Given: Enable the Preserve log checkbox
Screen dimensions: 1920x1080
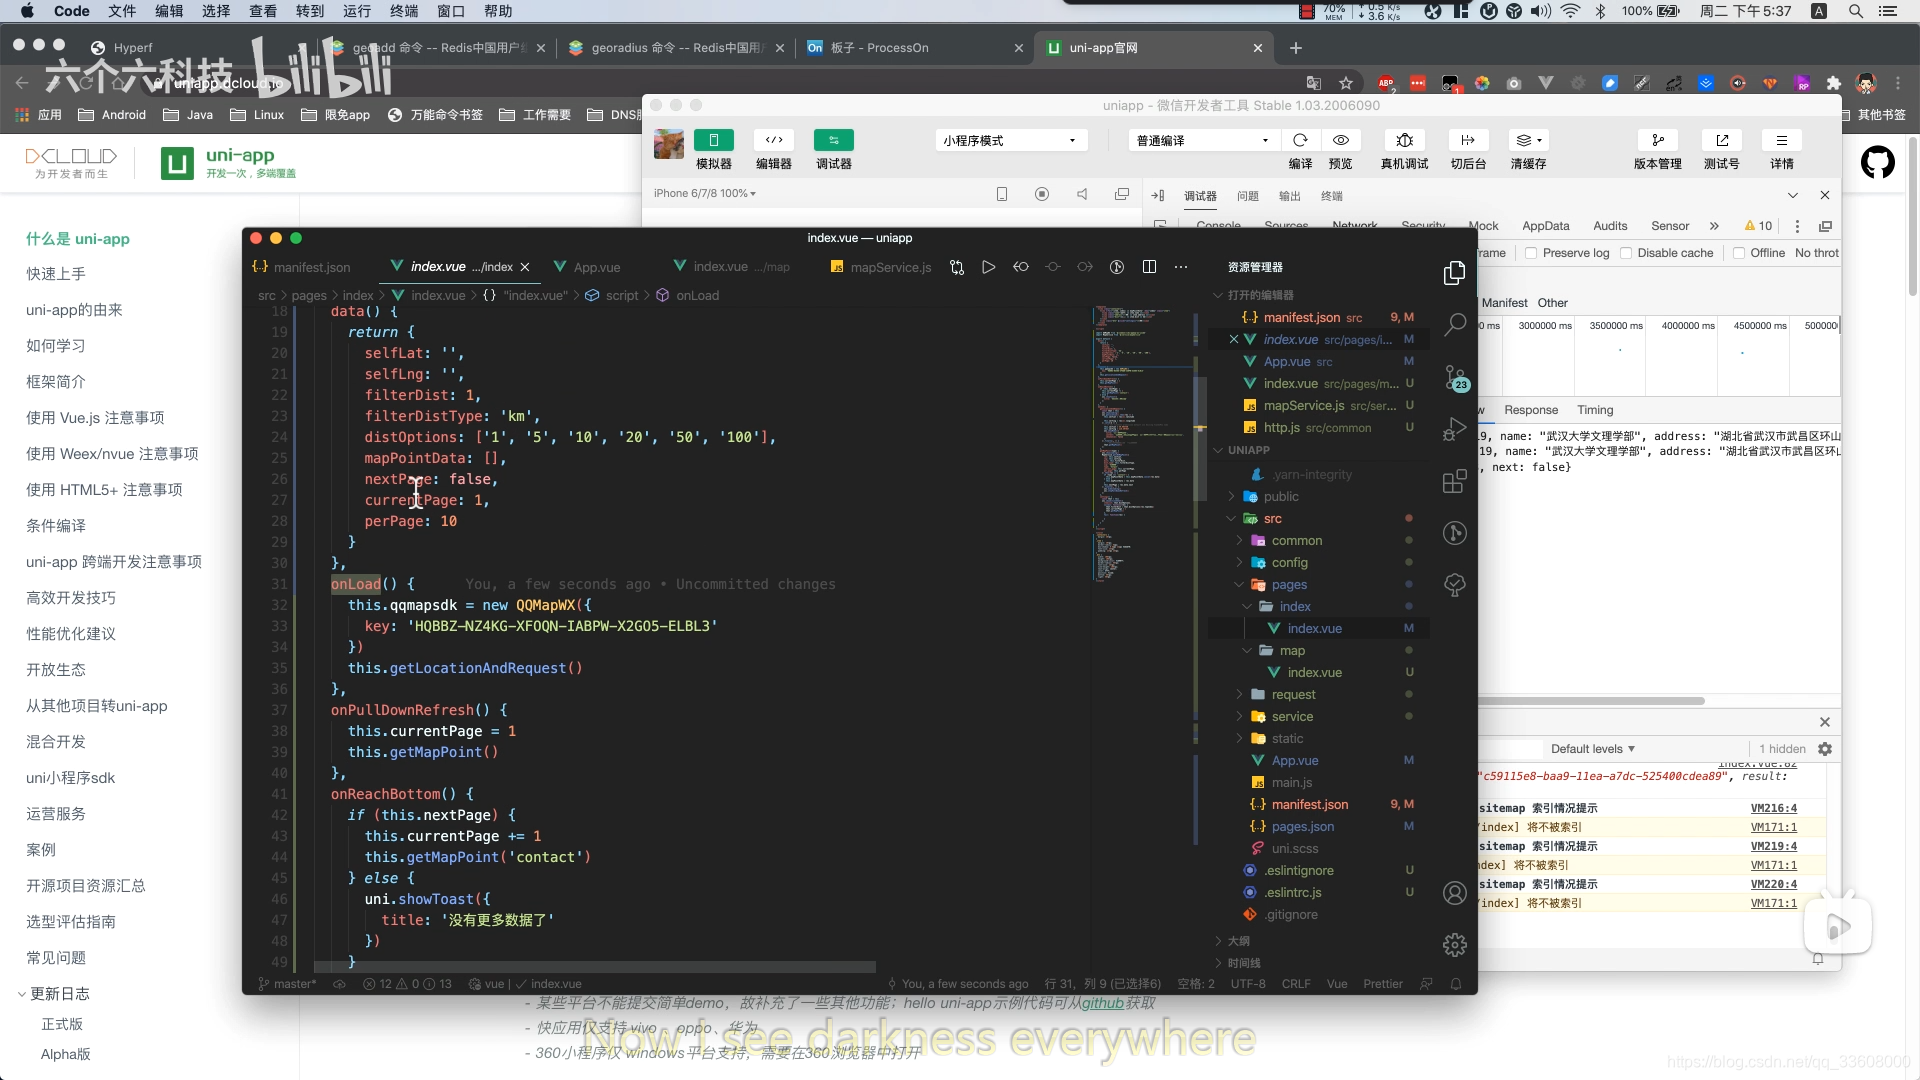Looking at the screenshot, I should (x=1531, y=253).
